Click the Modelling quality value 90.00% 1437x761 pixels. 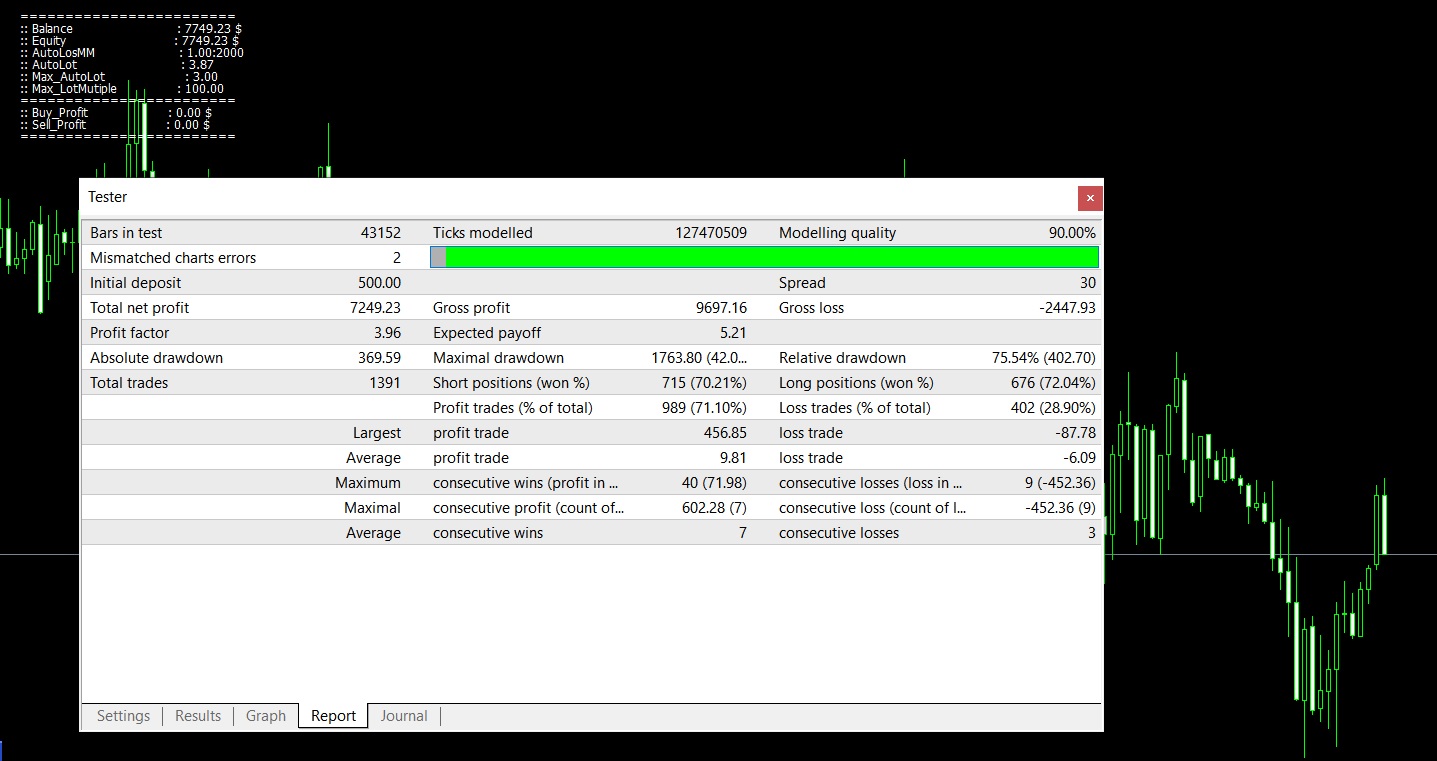[x=1072, y=233]
